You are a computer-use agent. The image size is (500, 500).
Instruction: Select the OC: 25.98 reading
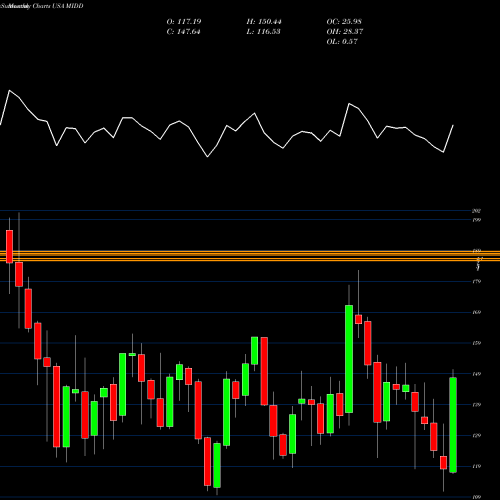pyautogui.click(x=344, y=22)
